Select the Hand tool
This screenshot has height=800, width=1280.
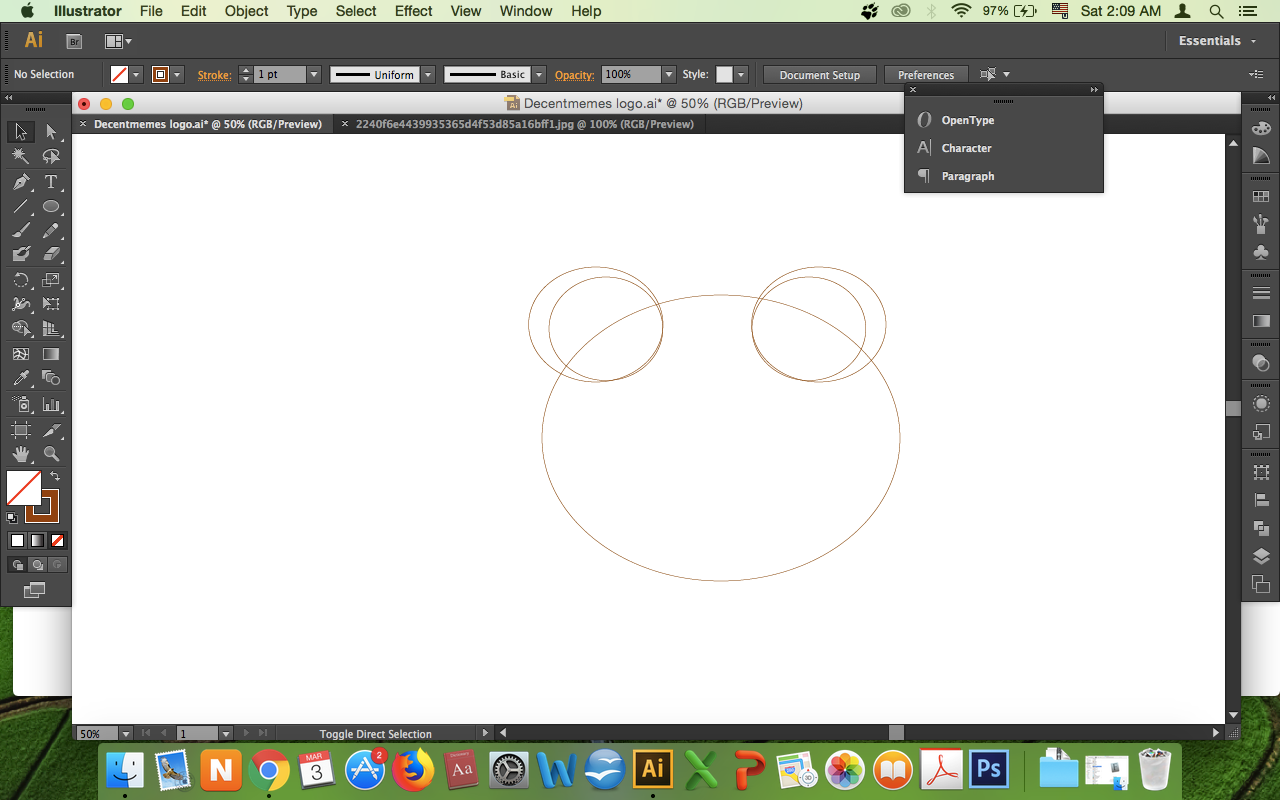pyautogui.click(x=21, y=454)
